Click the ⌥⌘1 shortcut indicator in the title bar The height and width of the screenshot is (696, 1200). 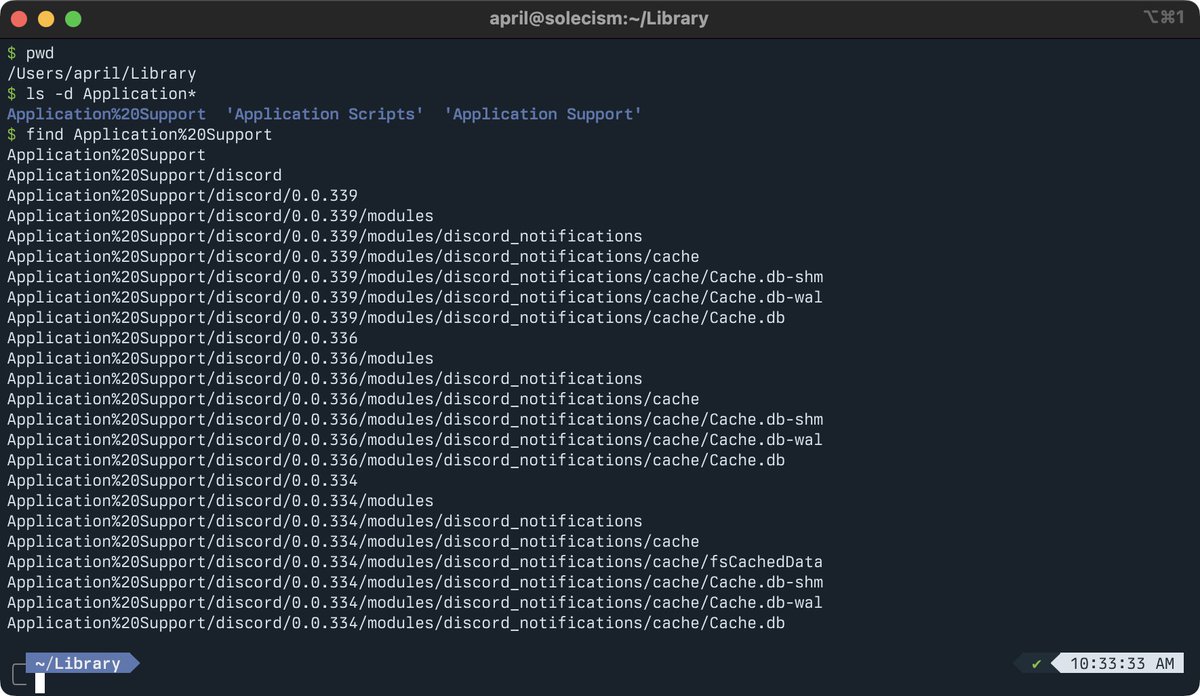coord(1164,18)
